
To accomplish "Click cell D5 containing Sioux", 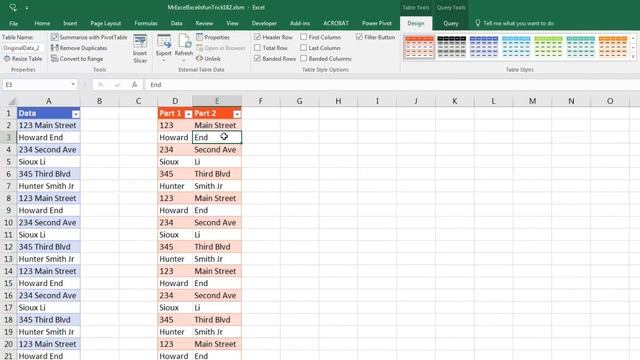I will (175, 162).
